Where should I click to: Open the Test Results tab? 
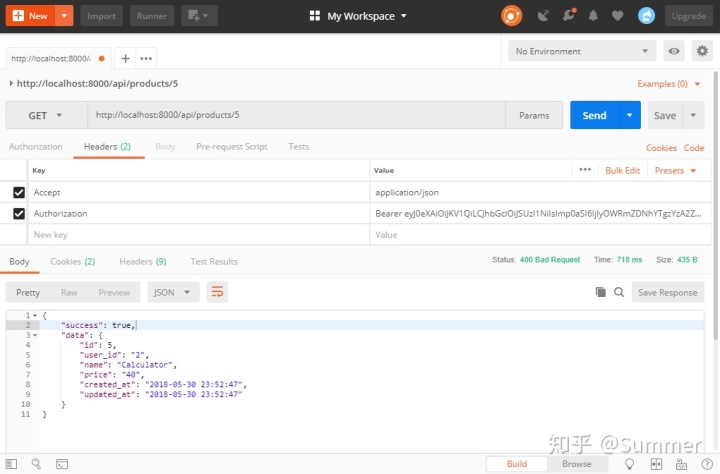[214, 261]
